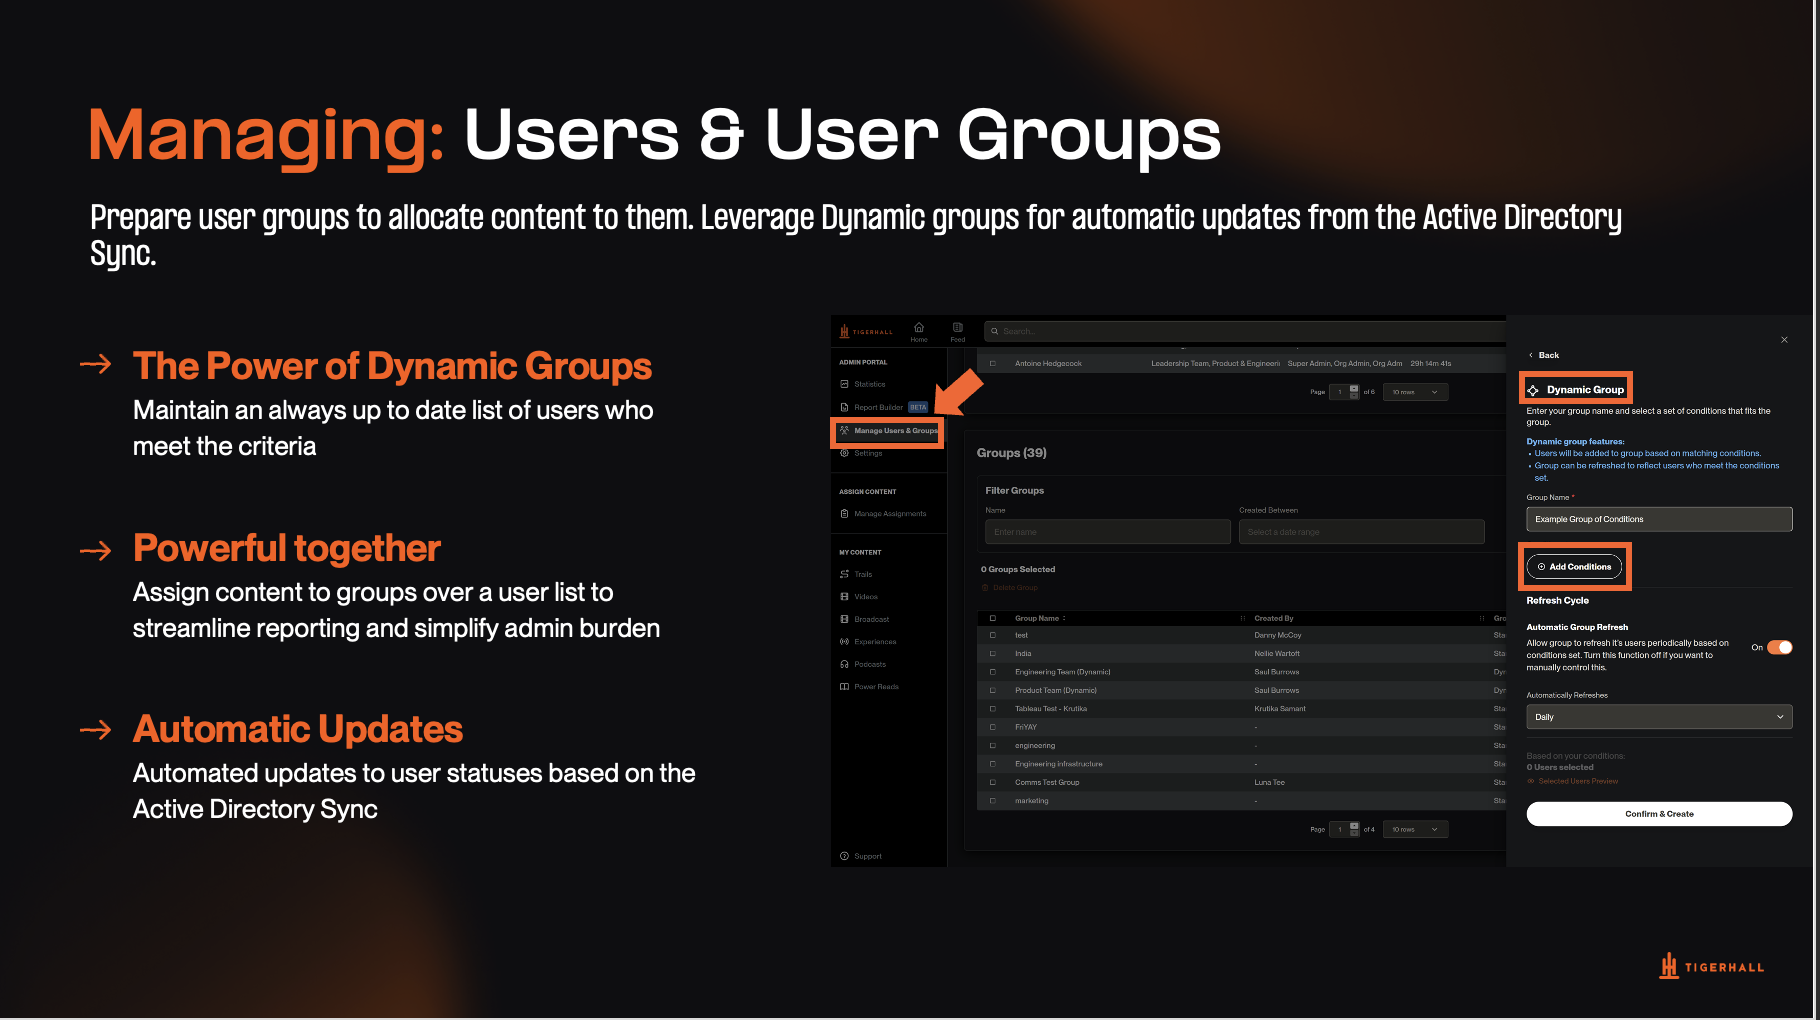Screen dimensions: 1820x1020
Task: Open the Feed from the top navigation
Action: coord(958,332)
